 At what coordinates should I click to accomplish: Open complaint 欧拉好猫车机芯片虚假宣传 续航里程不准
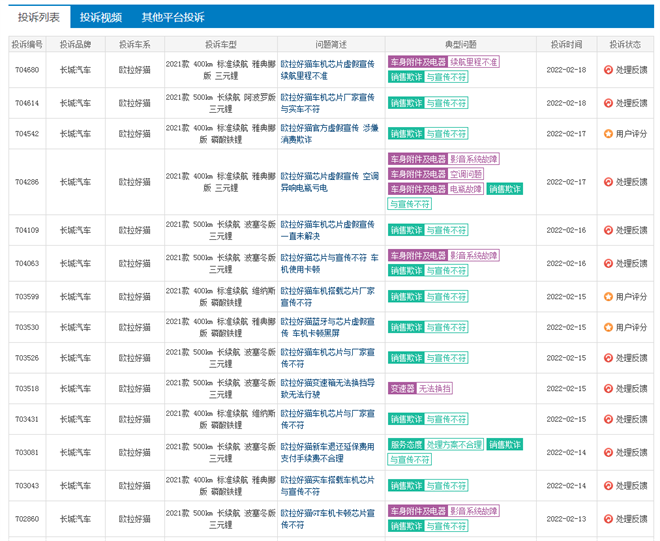327,70
